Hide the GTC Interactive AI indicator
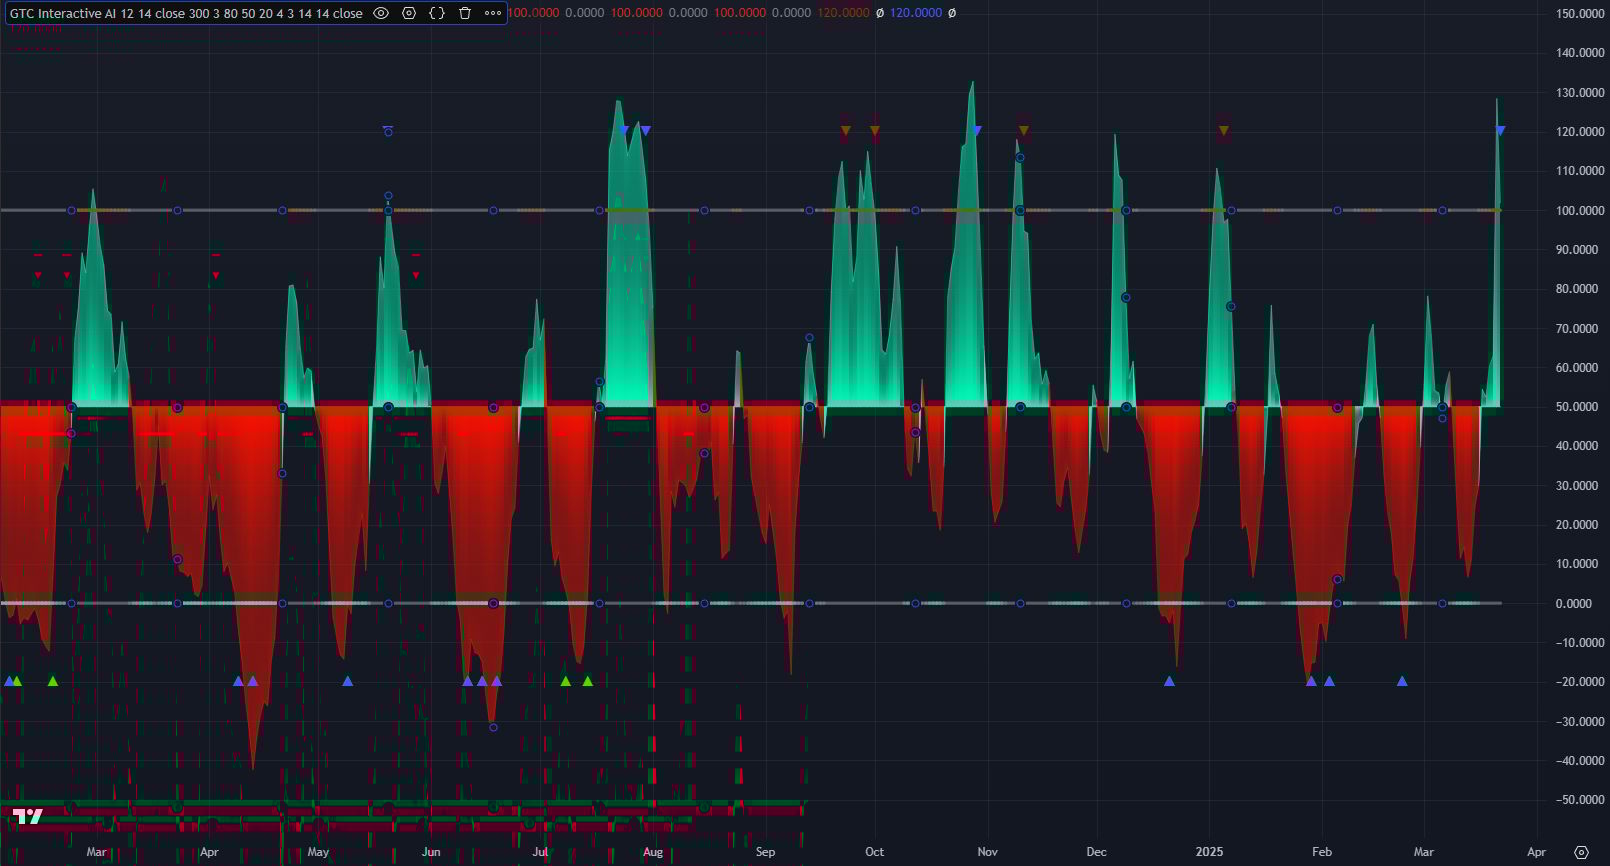The height and width of the screenshot is (866, 1610). click(x=381, y=13)
